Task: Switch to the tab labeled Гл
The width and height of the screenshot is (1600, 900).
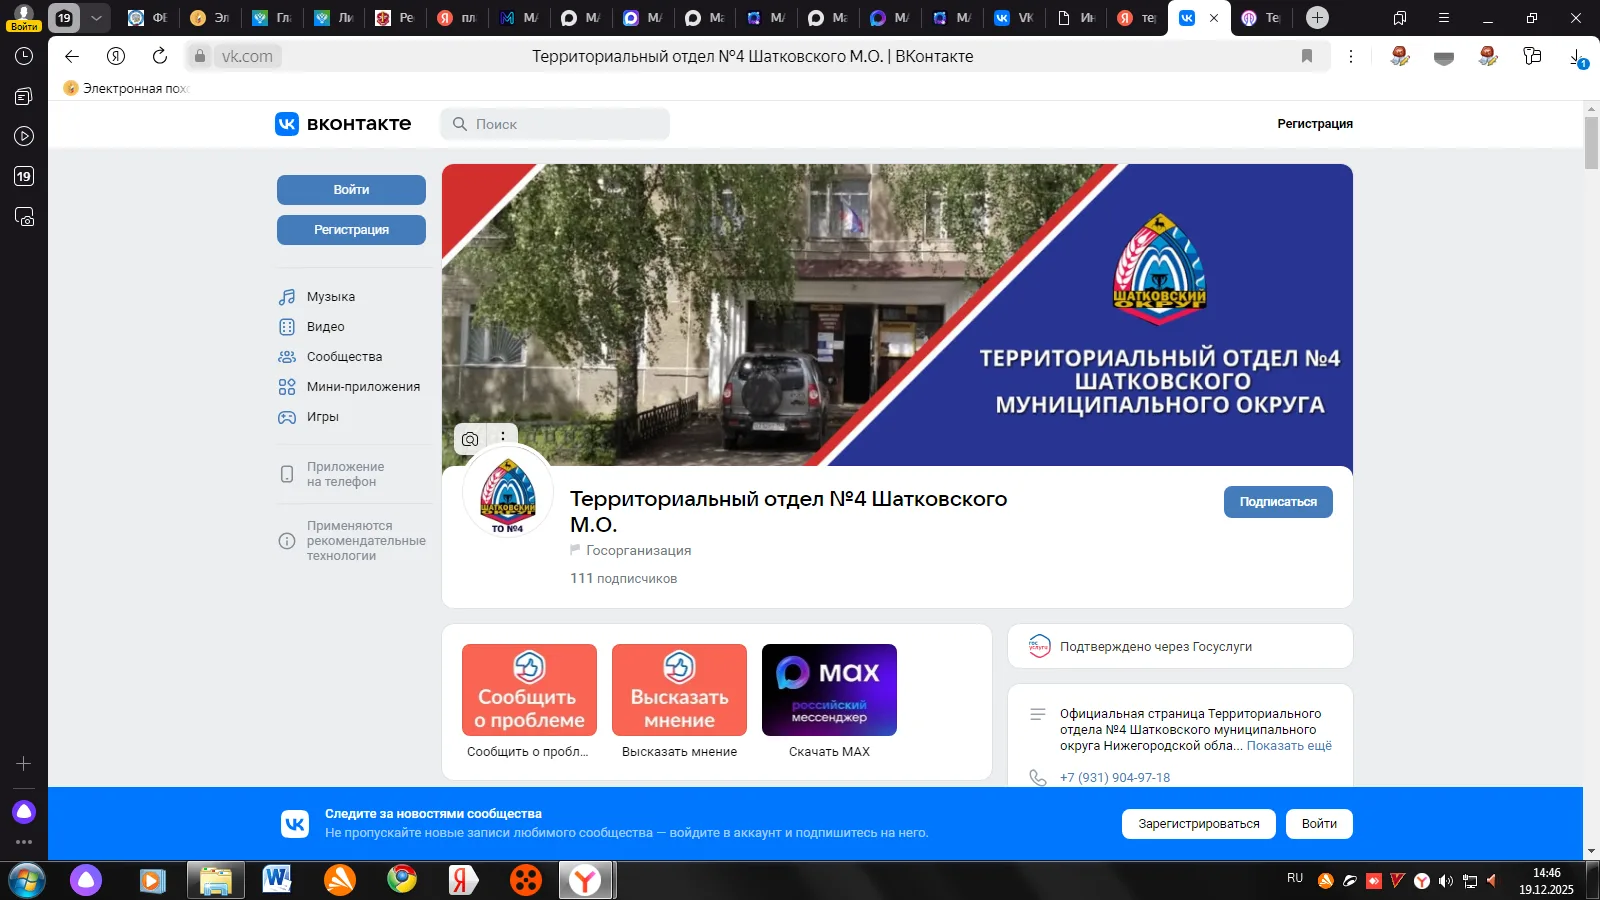Action: tap(273, 18)
